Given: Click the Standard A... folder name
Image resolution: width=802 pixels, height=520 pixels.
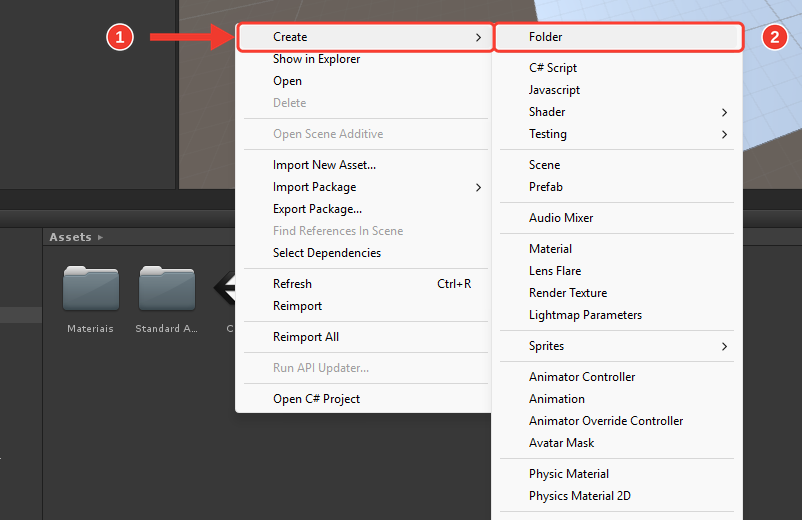Looking at the screenshot, I should pos(166,329).
